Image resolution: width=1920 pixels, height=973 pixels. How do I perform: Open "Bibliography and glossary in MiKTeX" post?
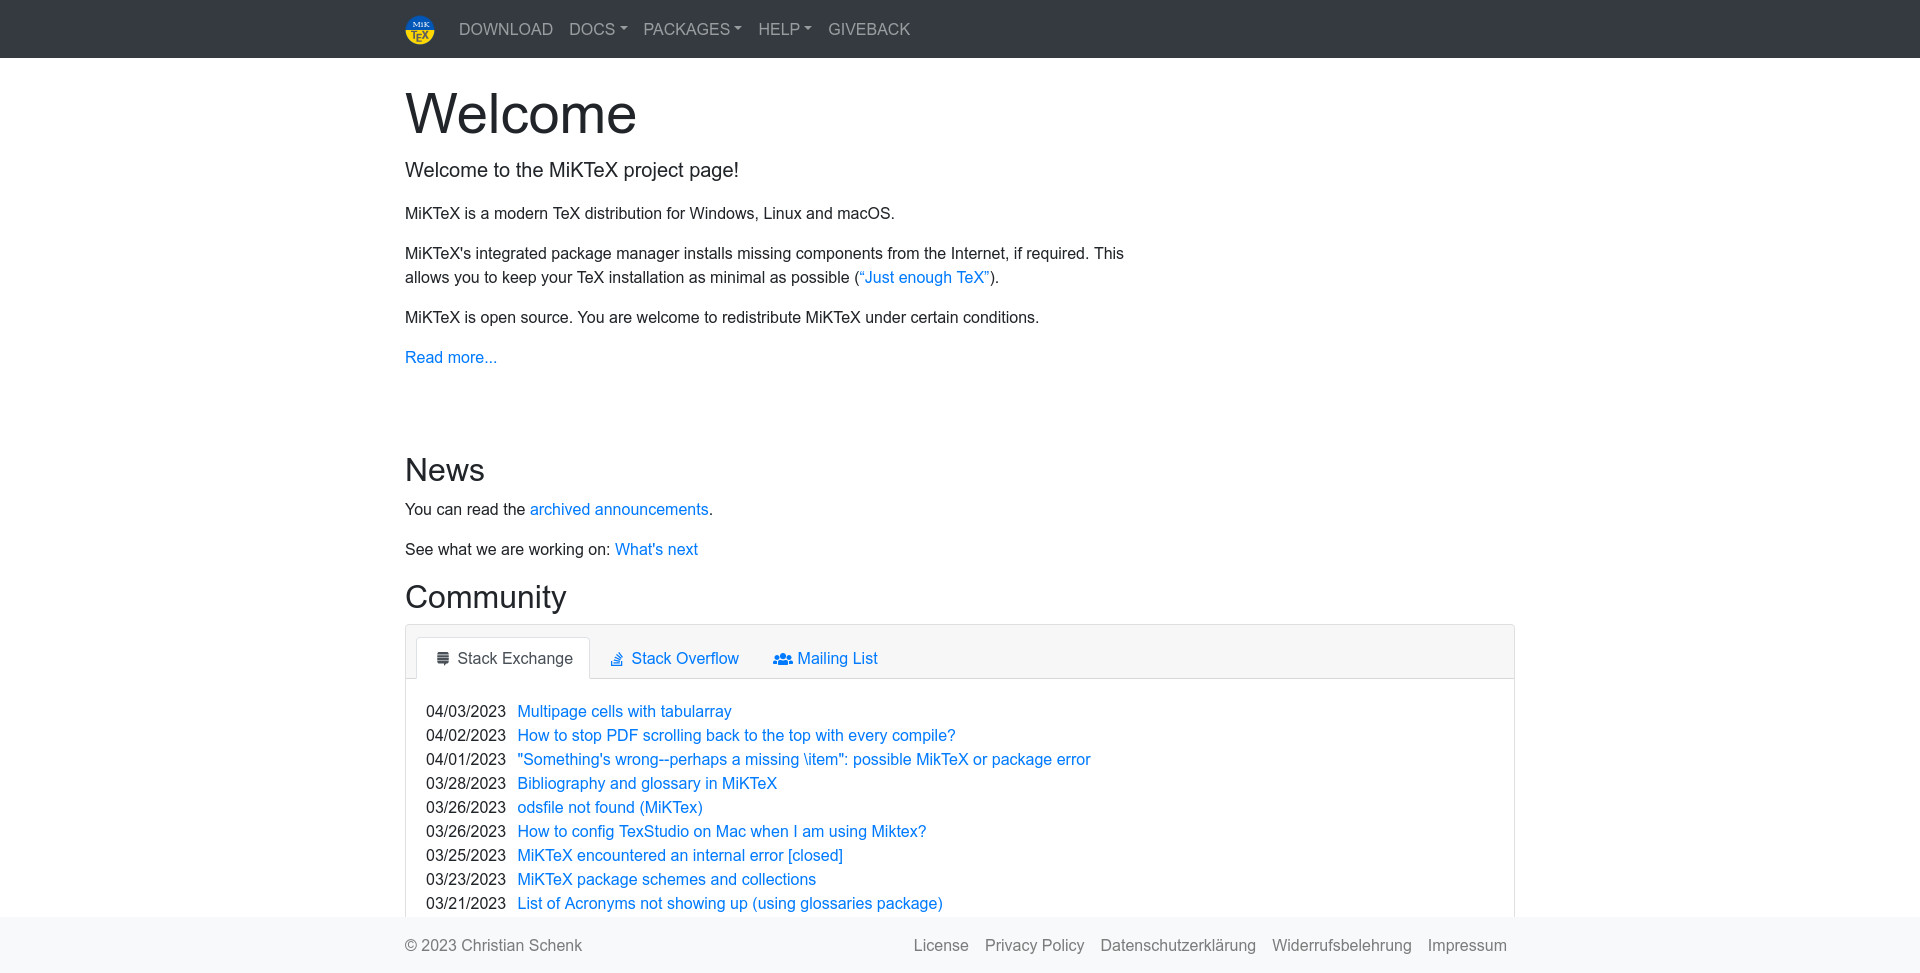(x=646, y=784)
